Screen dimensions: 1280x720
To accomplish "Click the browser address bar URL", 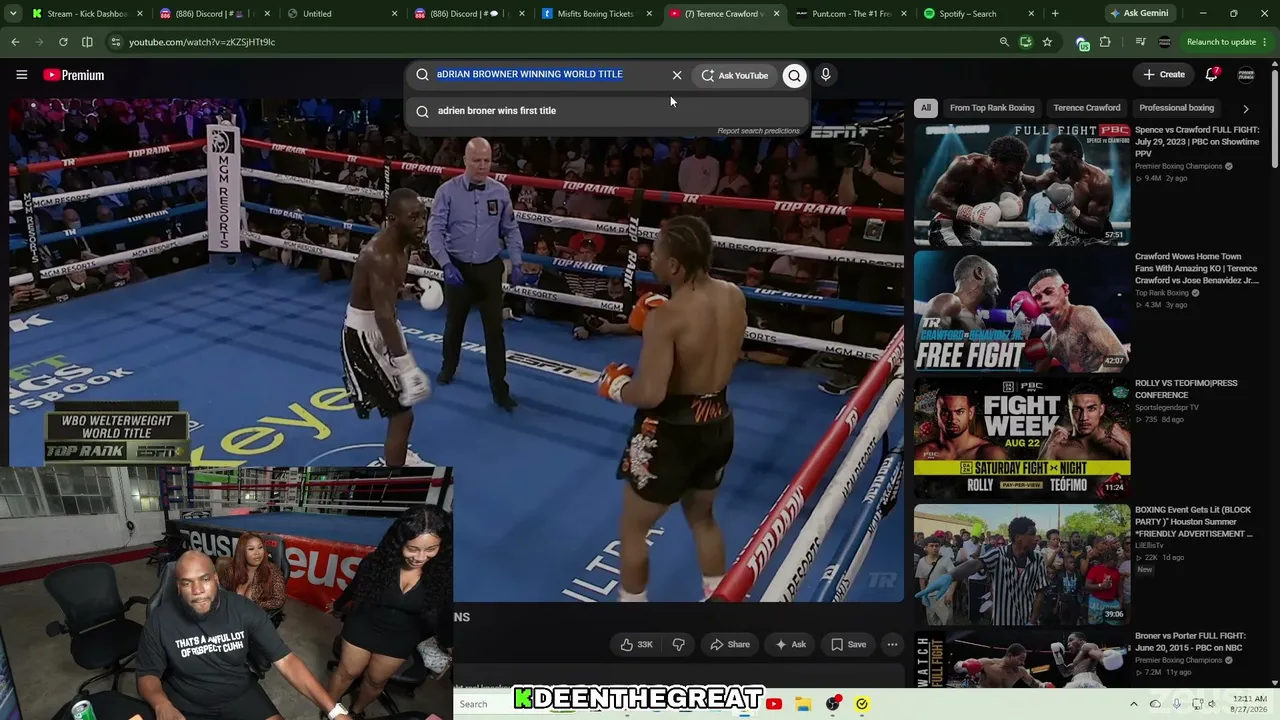I will pos(202,42).
